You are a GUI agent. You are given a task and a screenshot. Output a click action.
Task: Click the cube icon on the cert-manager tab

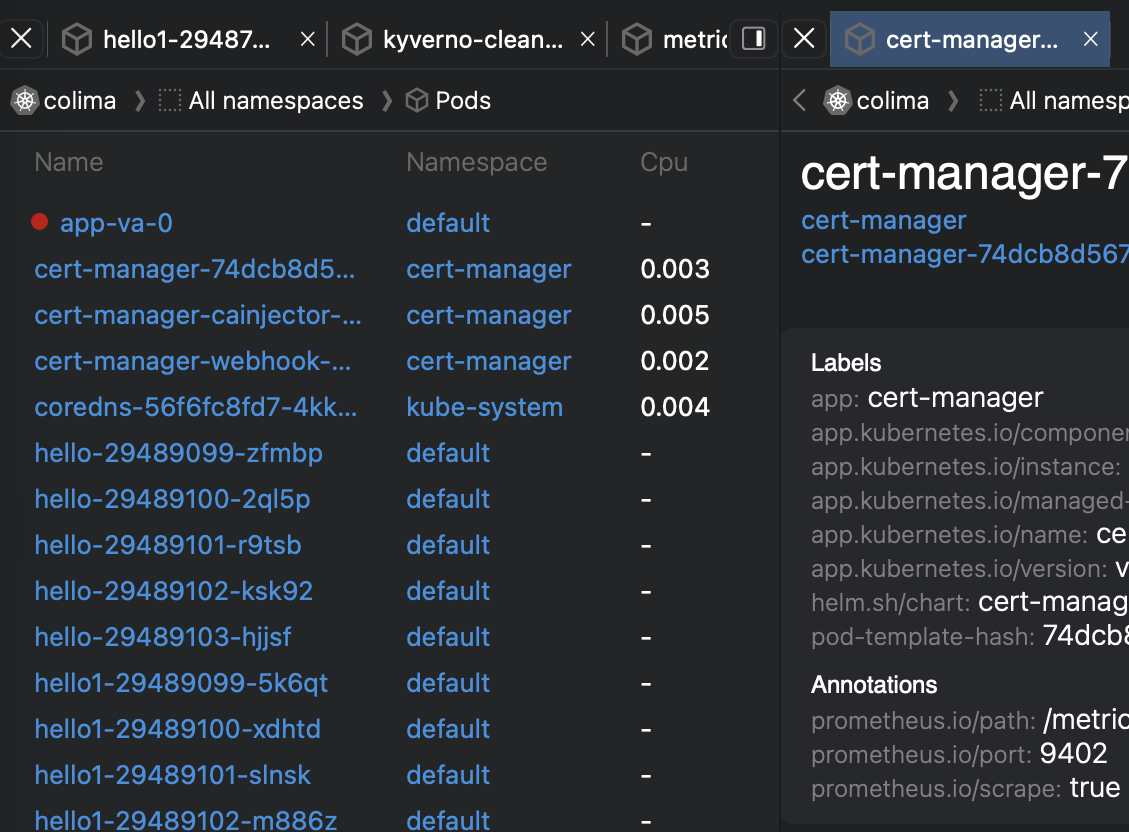point(860,40)
